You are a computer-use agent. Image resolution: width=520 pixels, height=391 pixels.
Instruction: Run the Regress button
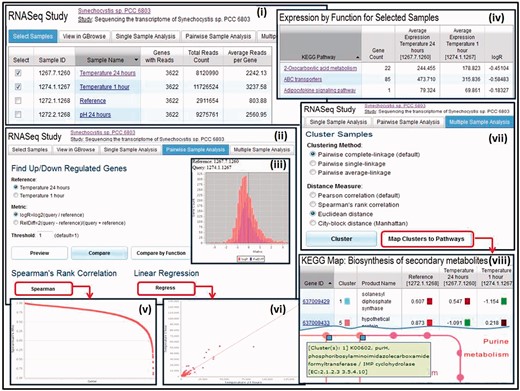coord(166,288)
